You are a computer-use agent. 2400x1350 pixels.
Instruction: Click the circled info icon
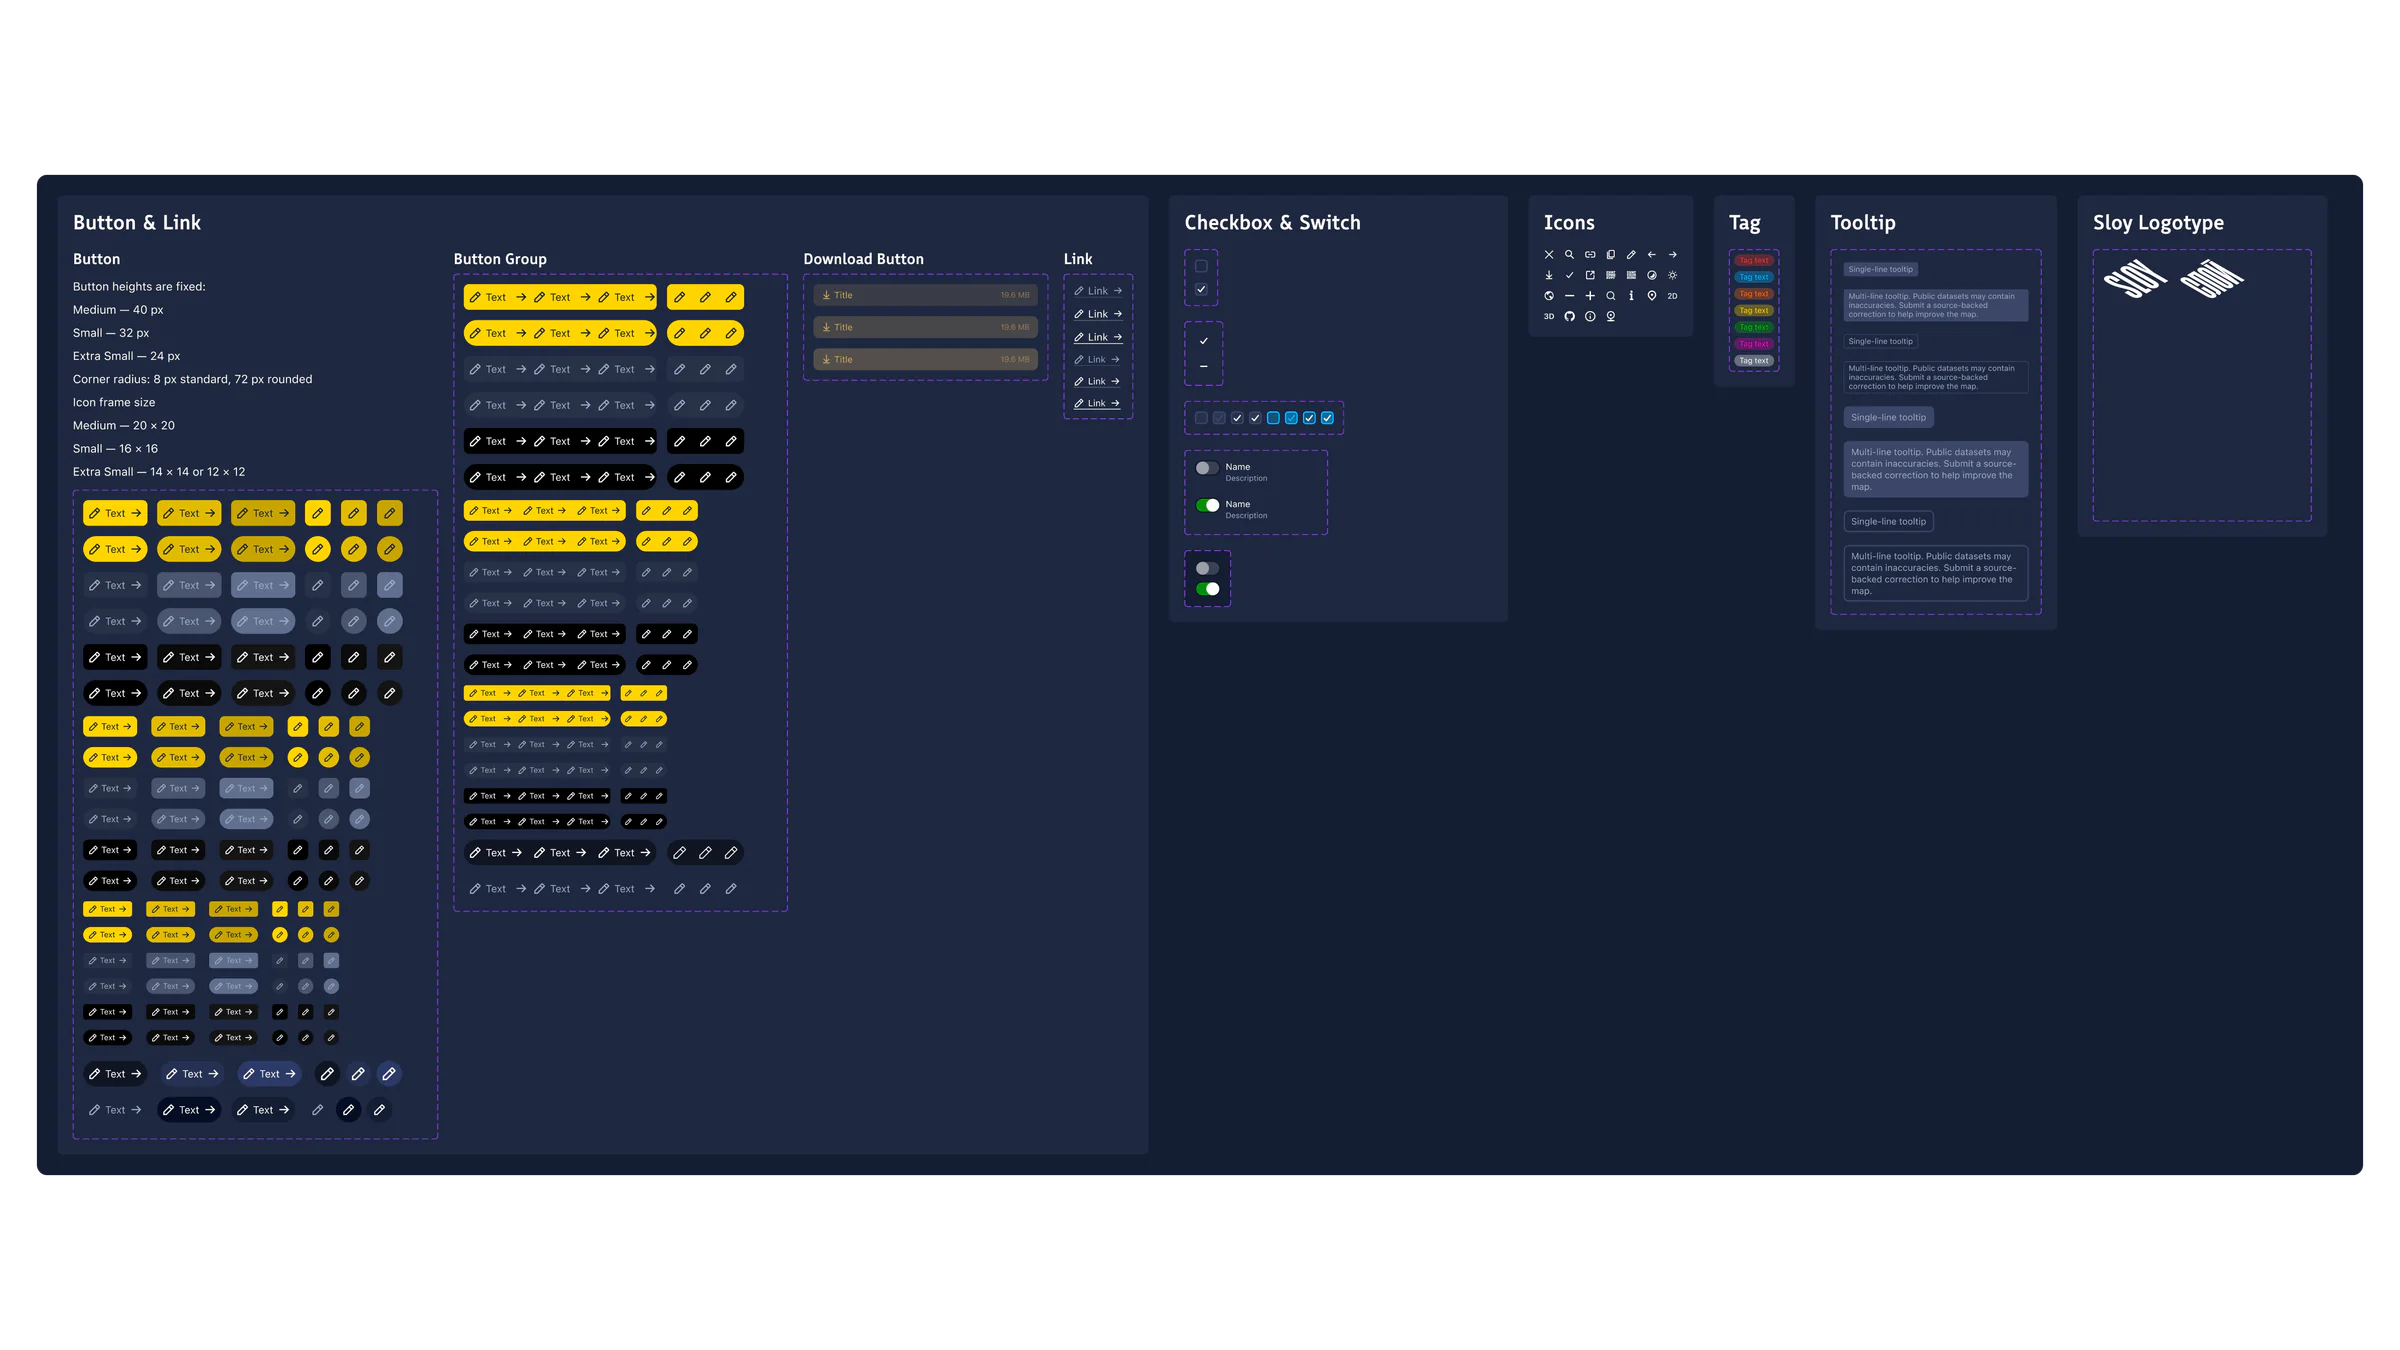tap(1590, 316)
